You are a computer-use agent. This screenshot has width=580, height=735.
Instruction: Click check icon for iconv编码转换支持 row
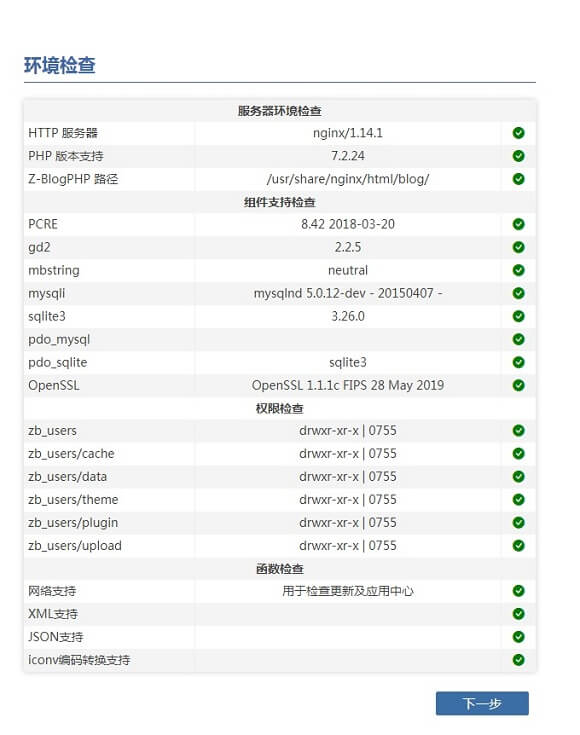(518, 660)
